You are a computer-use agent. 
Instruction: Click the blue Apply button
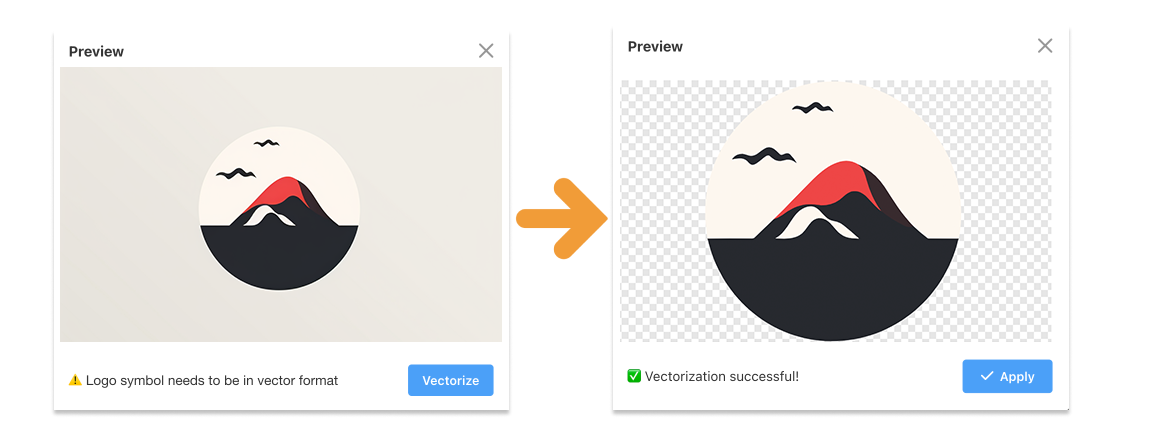(x=1007, y=376)
